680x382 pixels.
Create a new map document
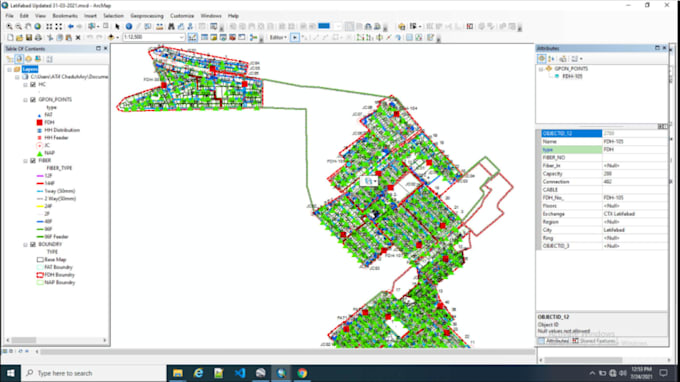[10, 38]
